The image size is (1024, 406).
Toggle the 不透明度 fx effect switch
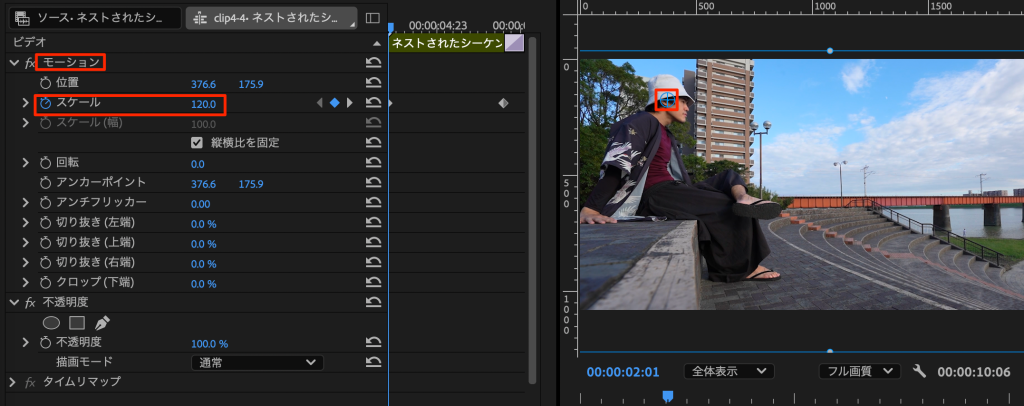(30, 302)
